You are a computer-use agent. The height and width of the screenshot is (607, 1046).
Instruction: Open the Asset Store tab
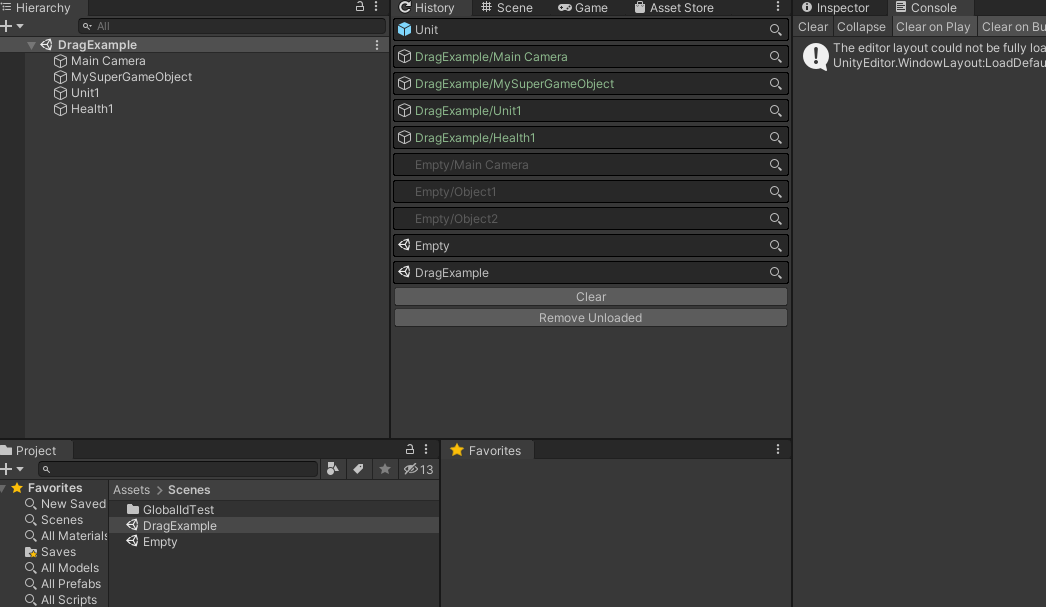pos(674,8)
